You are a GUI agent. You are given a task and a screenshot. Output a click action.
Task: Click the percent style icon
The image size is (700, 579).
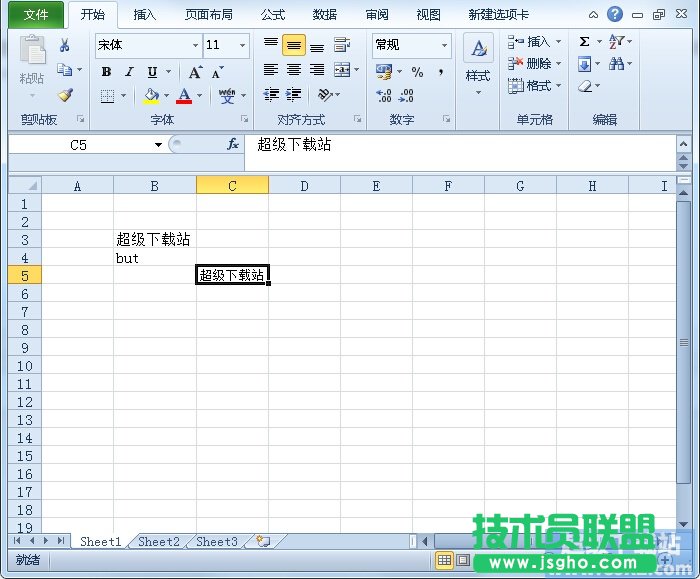coord(417,72)
